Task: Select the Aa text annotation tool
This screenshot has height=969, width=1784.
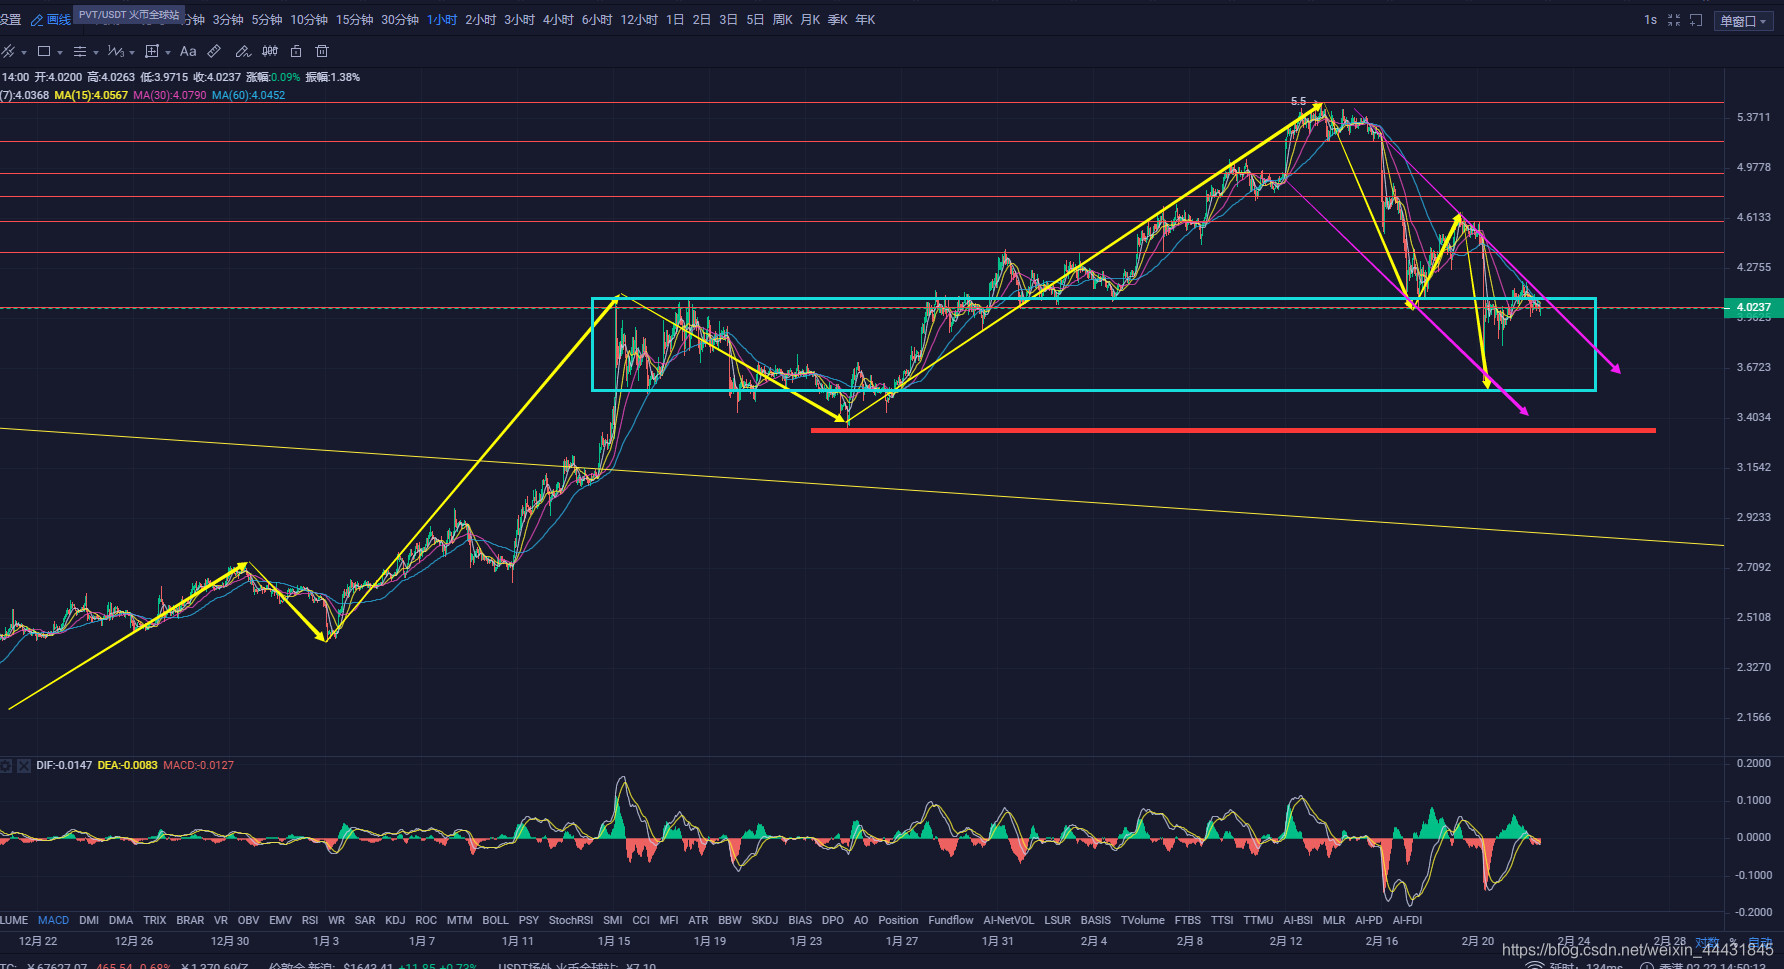Action: point(188,51)
